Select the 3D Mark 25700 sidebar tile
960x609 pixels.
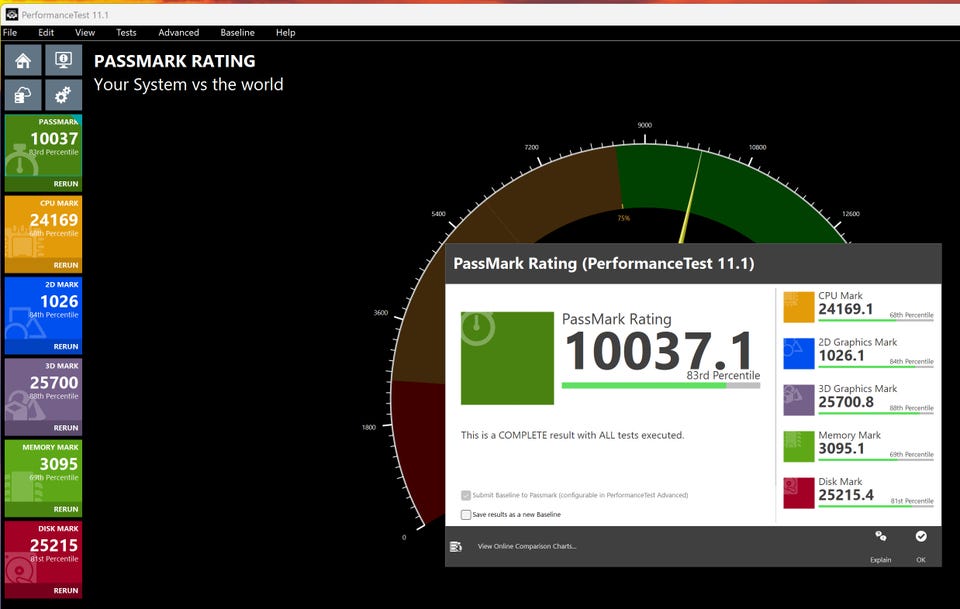click(x=43, y=397)
